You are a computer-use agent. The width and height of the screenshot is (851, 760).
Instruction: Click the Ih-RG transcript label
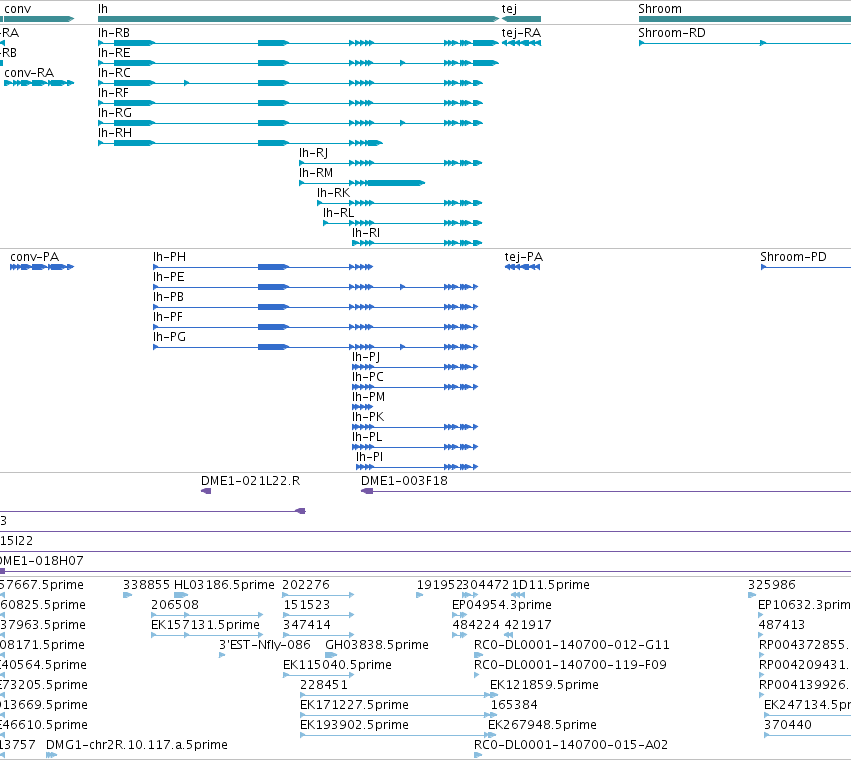(115, 113)
